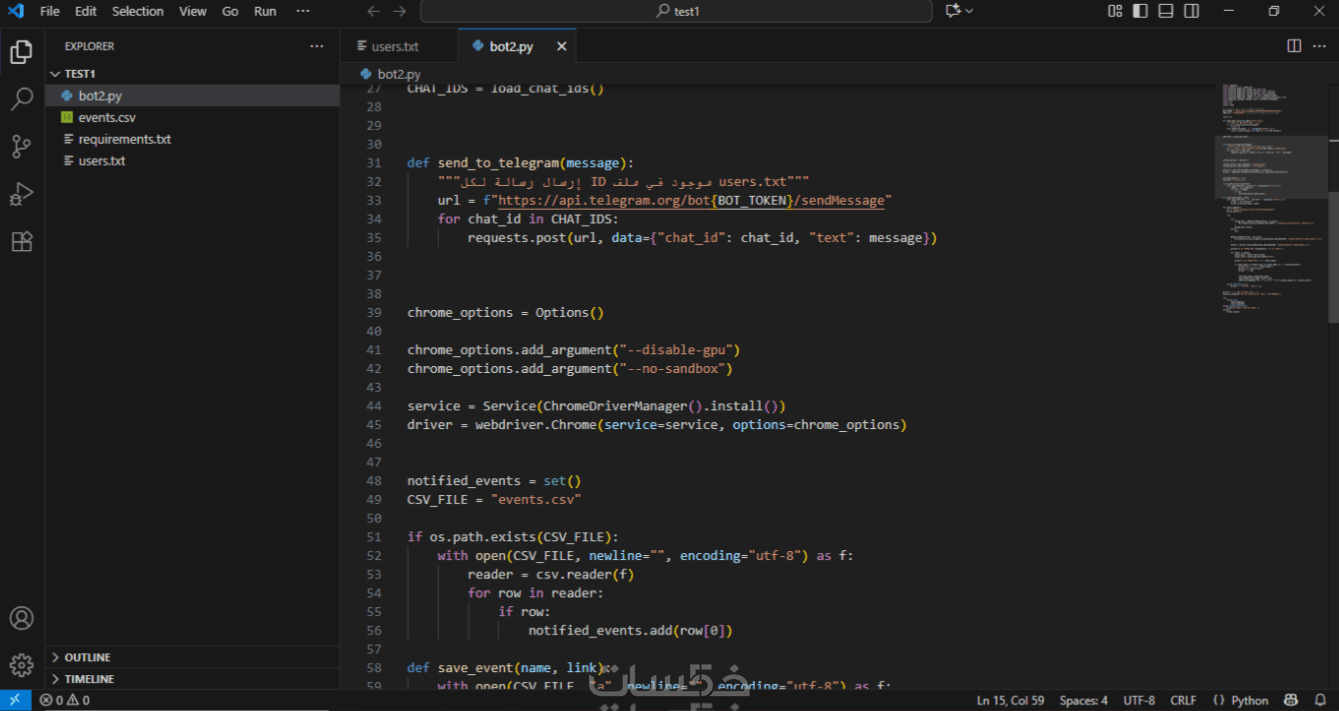Click the Python language mode button
The height and width of the screenshot is (711, 1339).
(1241, 700)
